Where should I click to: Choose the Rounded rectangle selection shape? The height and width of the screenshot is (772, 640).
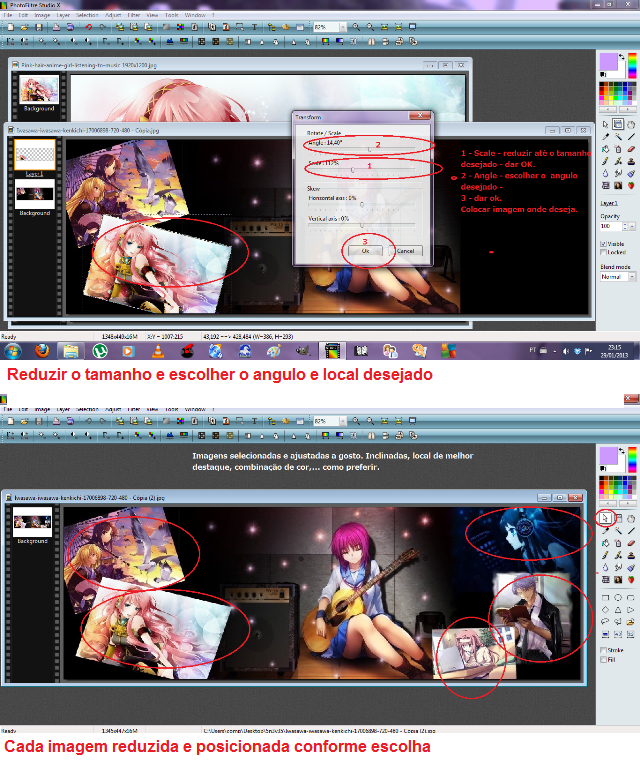(x=631, y=598)
